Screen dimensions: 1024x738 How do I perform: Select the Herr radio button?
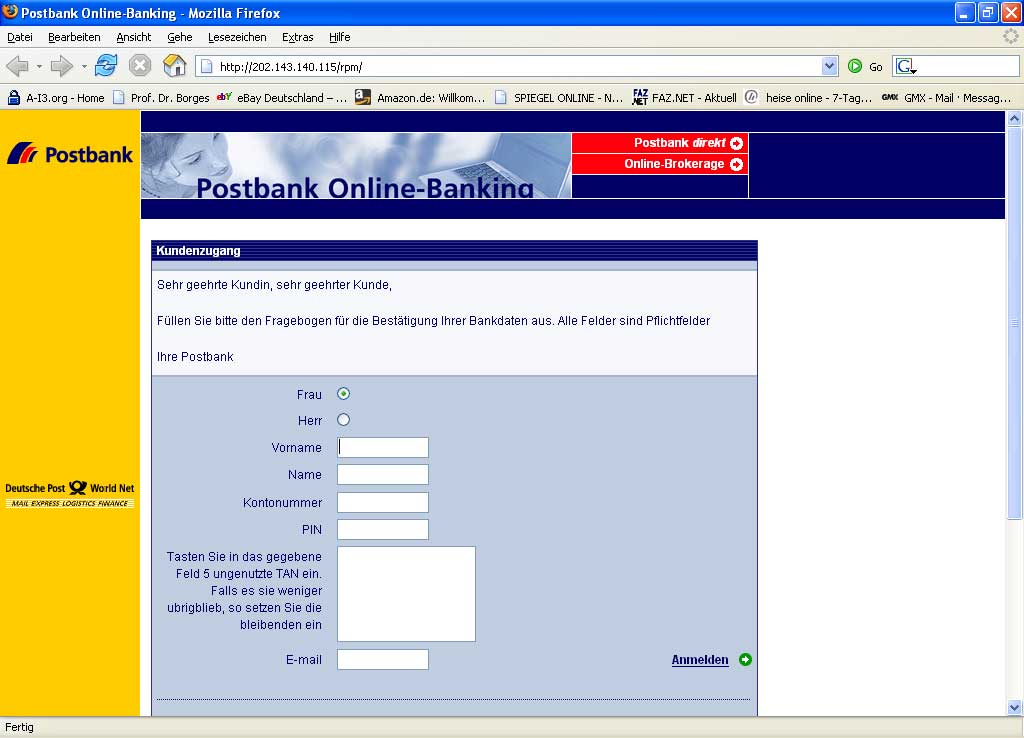tap(344, 420)
